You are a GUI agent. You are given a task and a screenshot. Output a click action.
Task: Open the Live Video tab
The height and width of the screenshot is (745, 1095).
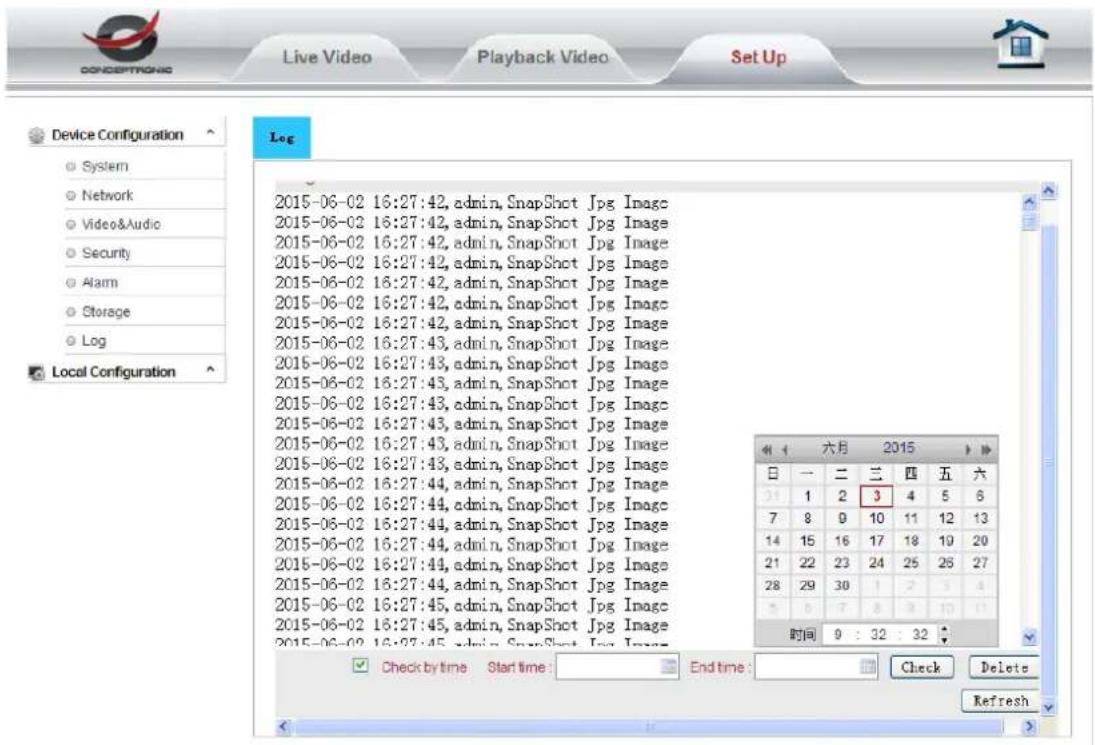(327, 57)
